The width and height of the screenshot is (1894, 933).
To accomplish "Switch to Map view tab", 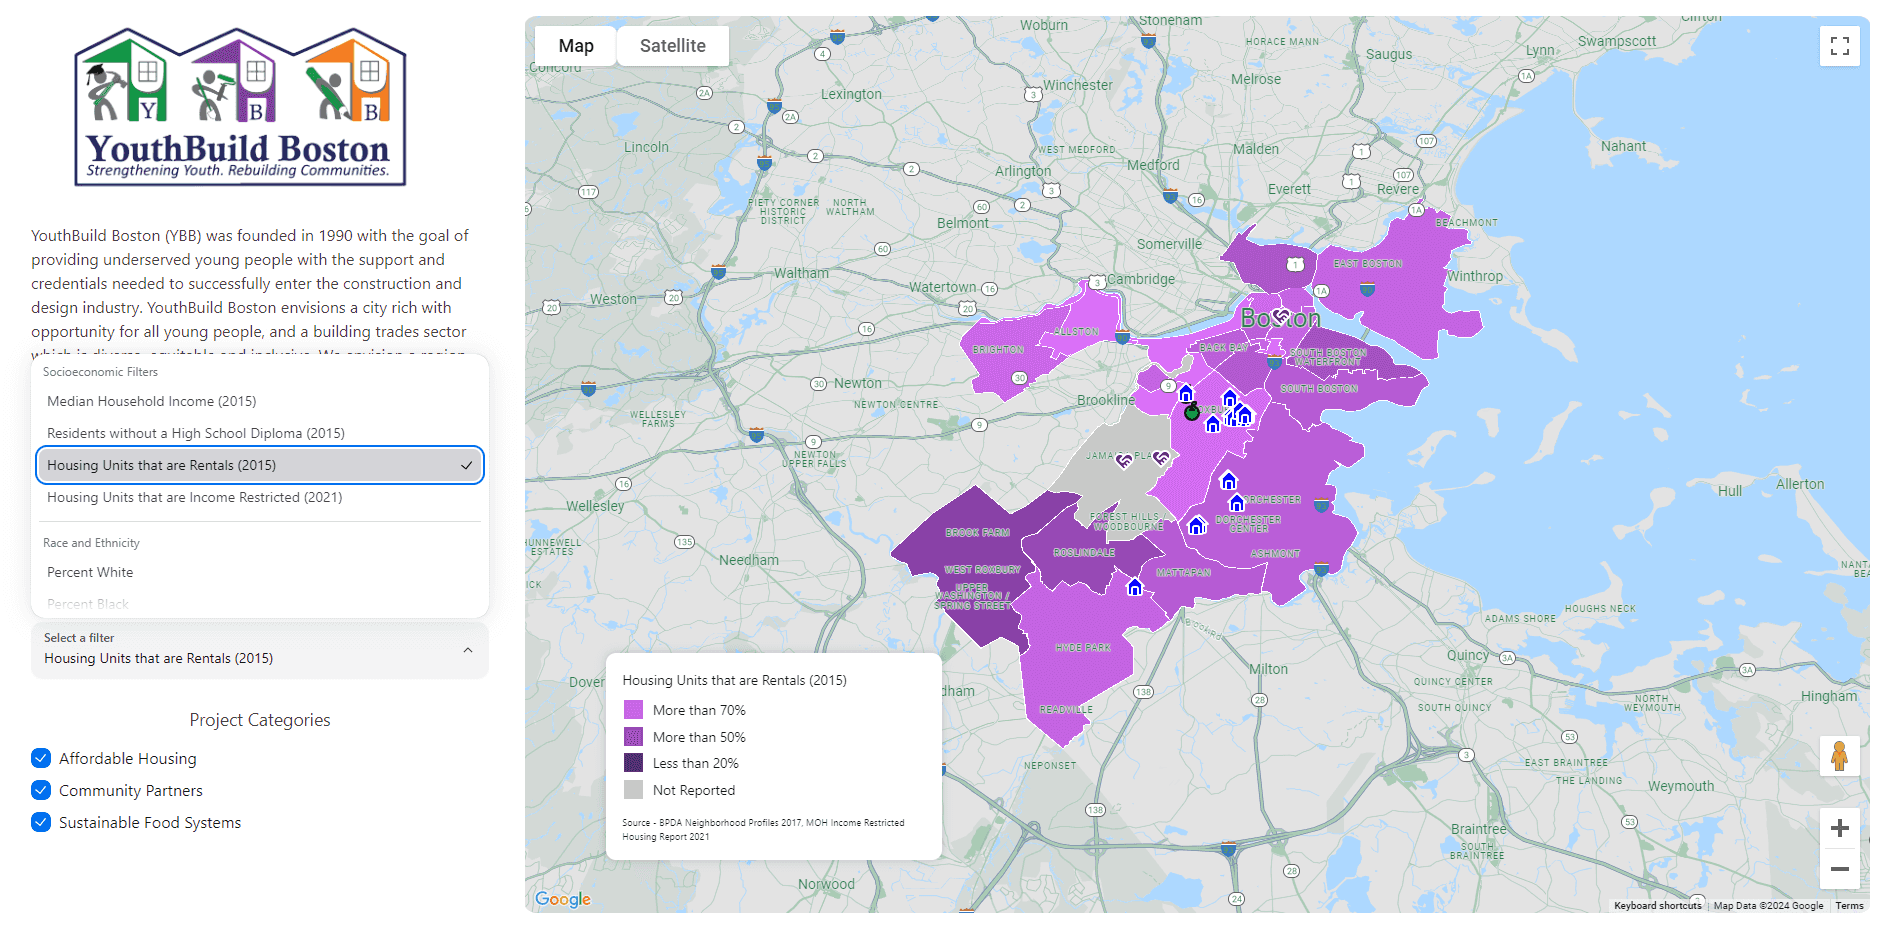I will 576,46.
